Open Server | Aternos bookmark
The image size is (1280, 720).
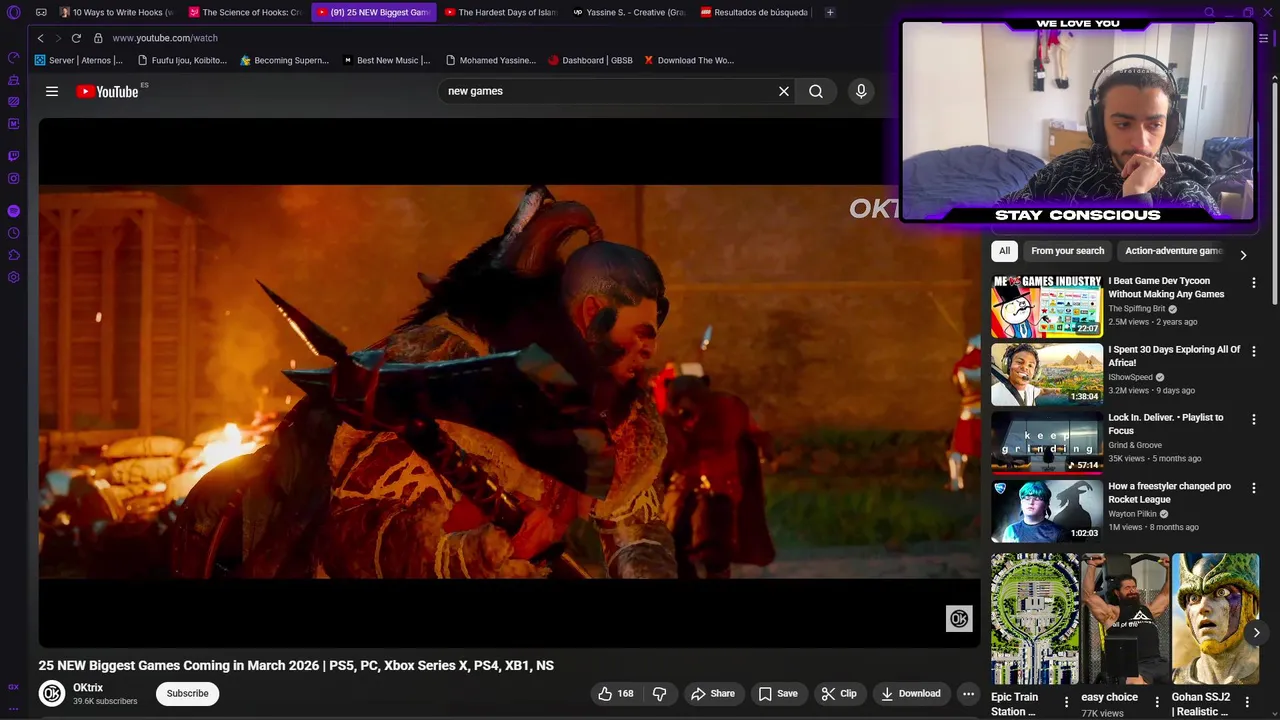(x=79, y=60)
